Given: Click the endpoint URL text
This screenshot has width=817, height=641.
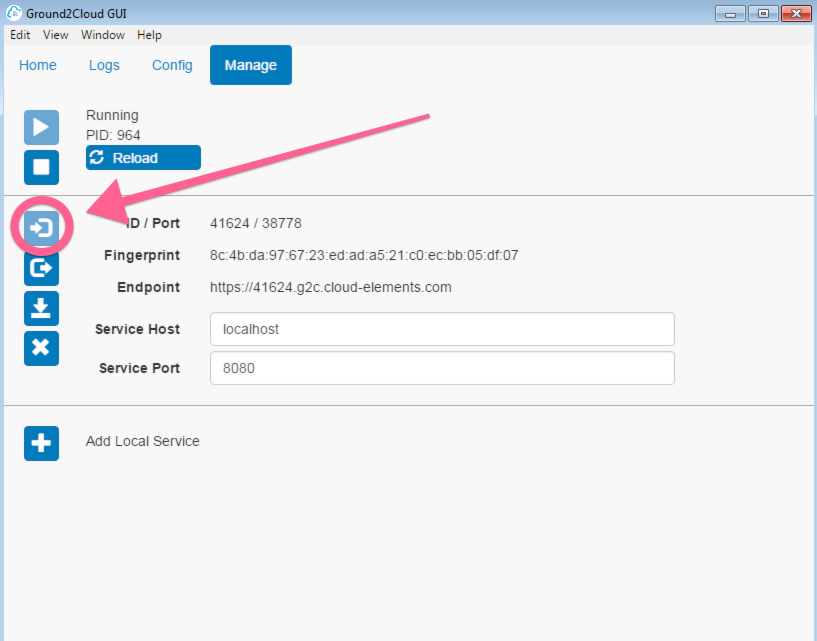Looking at the screenshot, I should 330,287.
